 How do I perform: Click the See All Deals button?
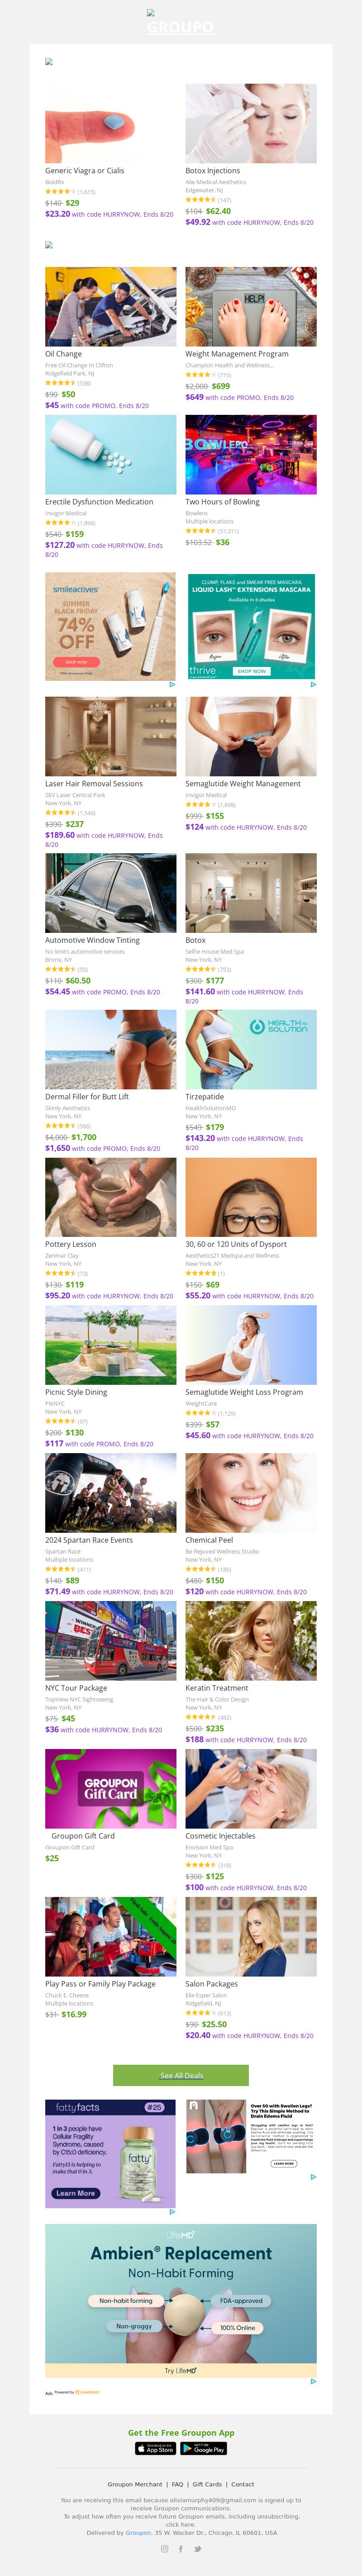(x=181, y=2075)
